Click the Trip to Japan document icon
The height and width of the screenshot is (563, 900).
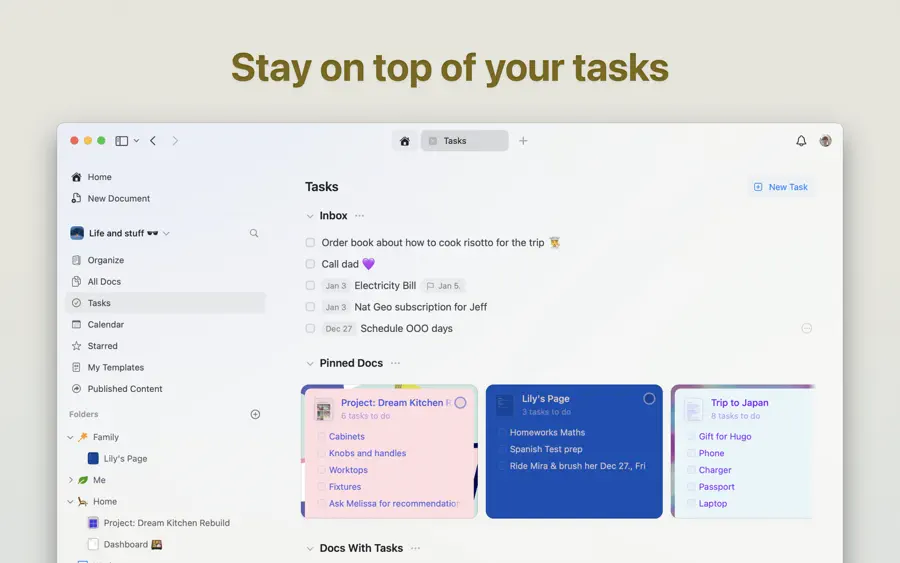pyautogui.click(x=693, y=410)
